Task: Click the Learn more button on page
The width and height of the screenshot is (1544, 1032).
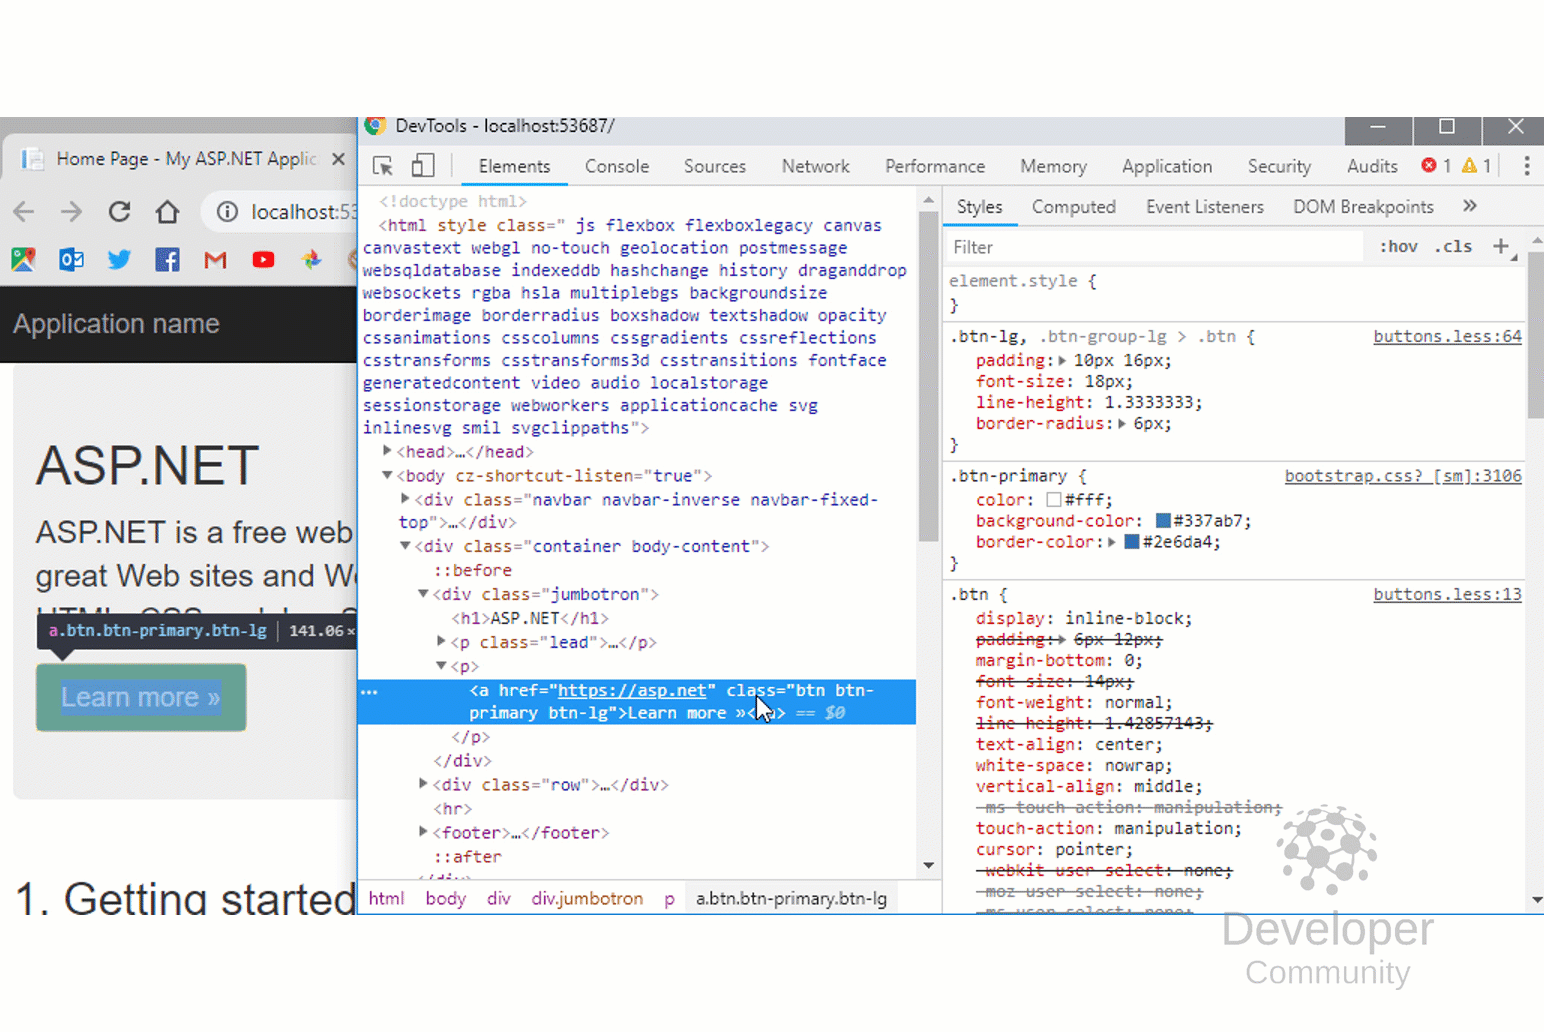Action: pyautogui.click(x=141, y=697)
